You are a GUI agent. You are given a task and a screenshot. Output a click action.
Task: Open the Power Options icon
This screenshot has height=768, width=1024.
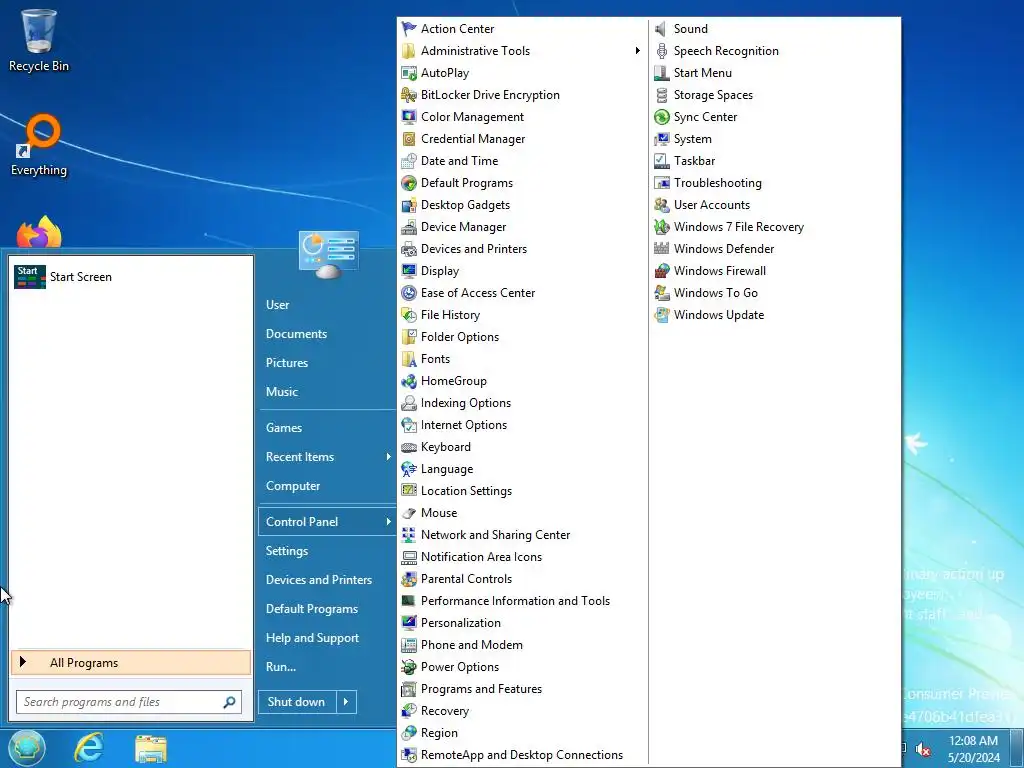409,667
